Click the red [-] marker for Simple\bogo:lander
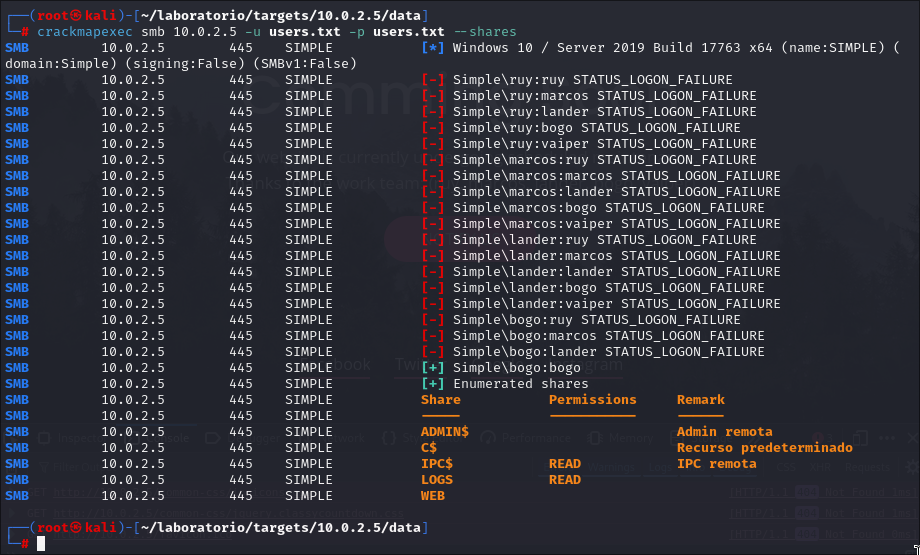This screenshot has width=920, height=555. pyautogui.click(x=432, y=352)
